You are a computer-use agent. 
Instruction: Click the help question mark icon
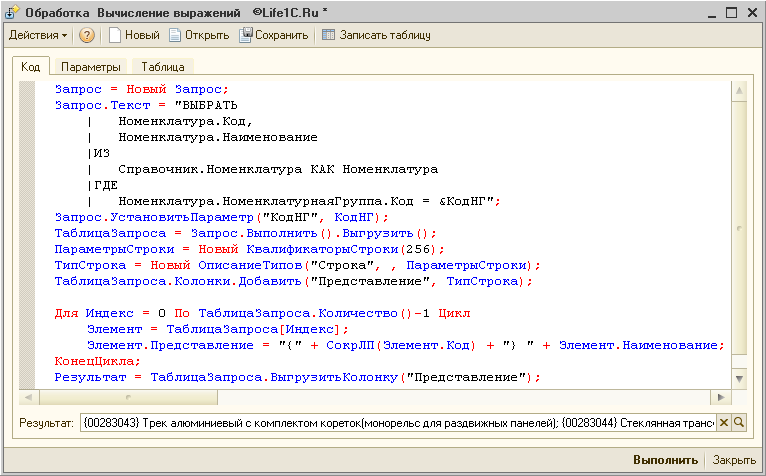86,35
